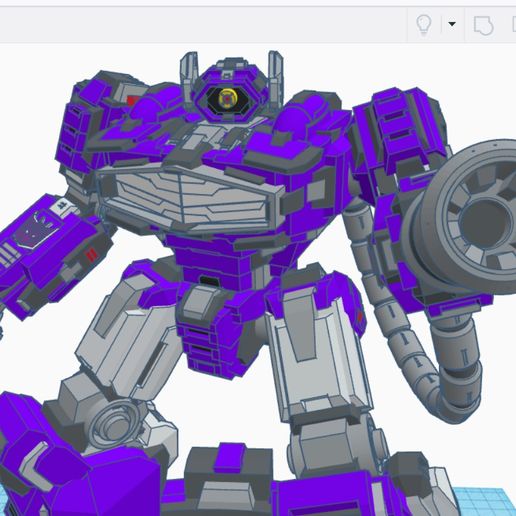Open the dropdown arrow beside the lightbulb
The image size is (516, 516).
pyautogui.click(x=452, y=24)
